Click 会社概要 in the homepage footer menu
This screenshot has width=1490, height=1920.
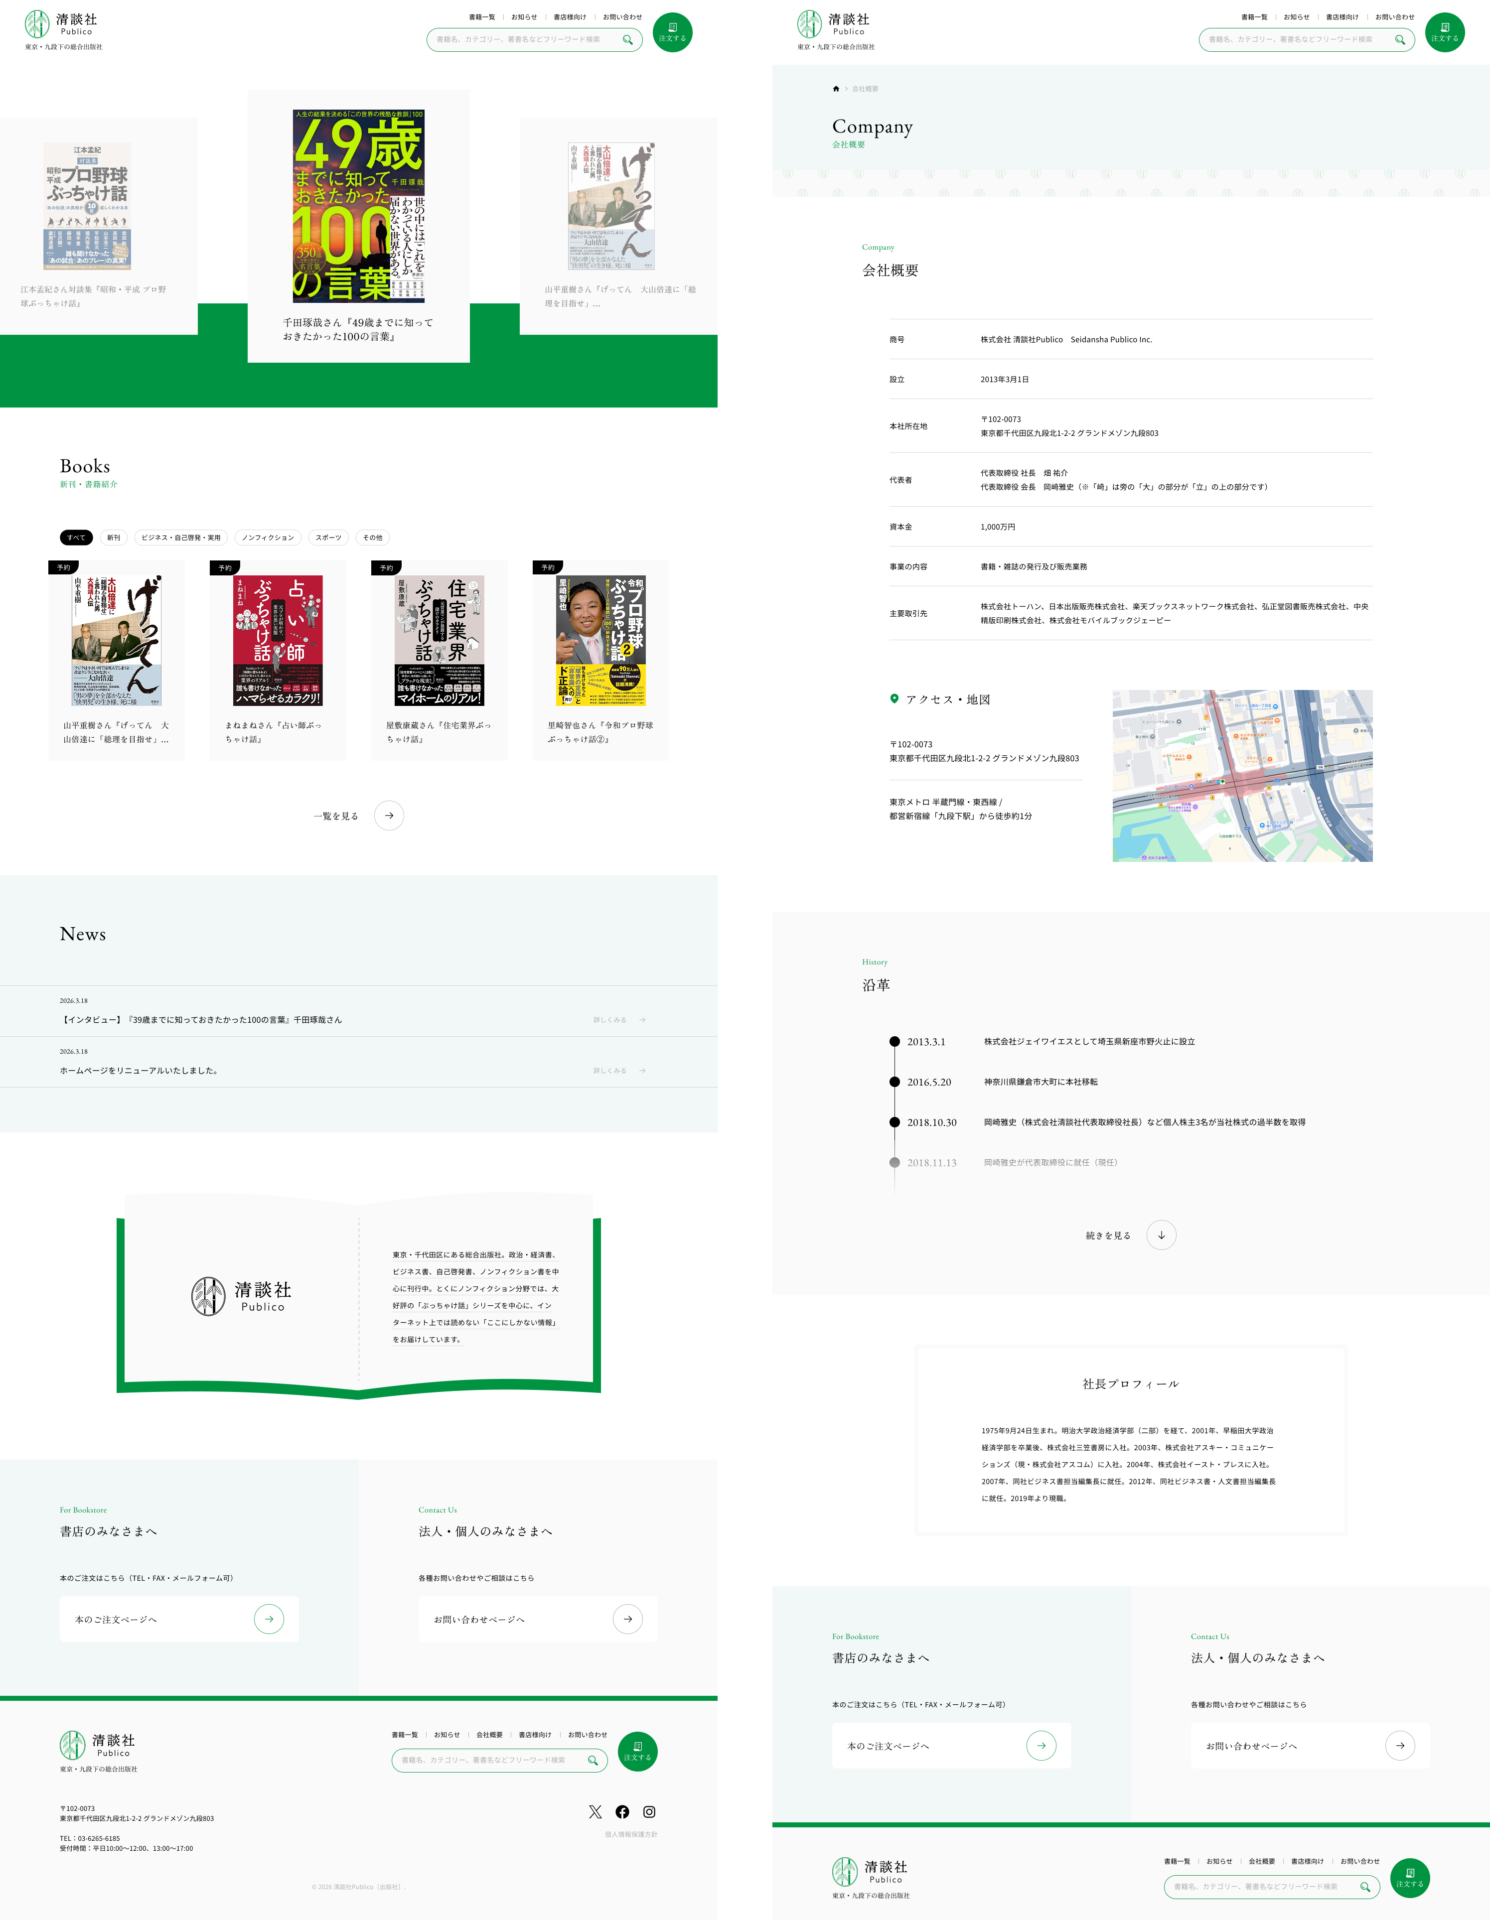(489, 1735)
